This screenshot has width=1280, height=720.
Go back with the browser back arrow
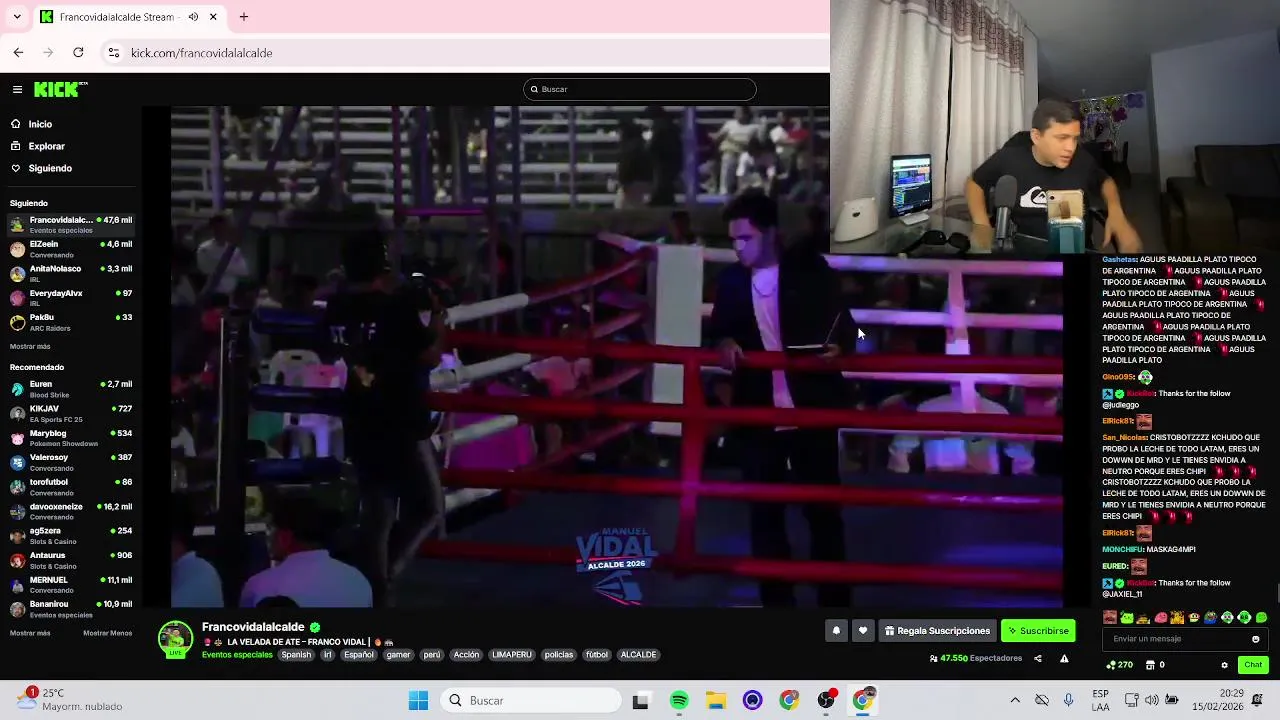pyautogui.click(x=18, y=52)
